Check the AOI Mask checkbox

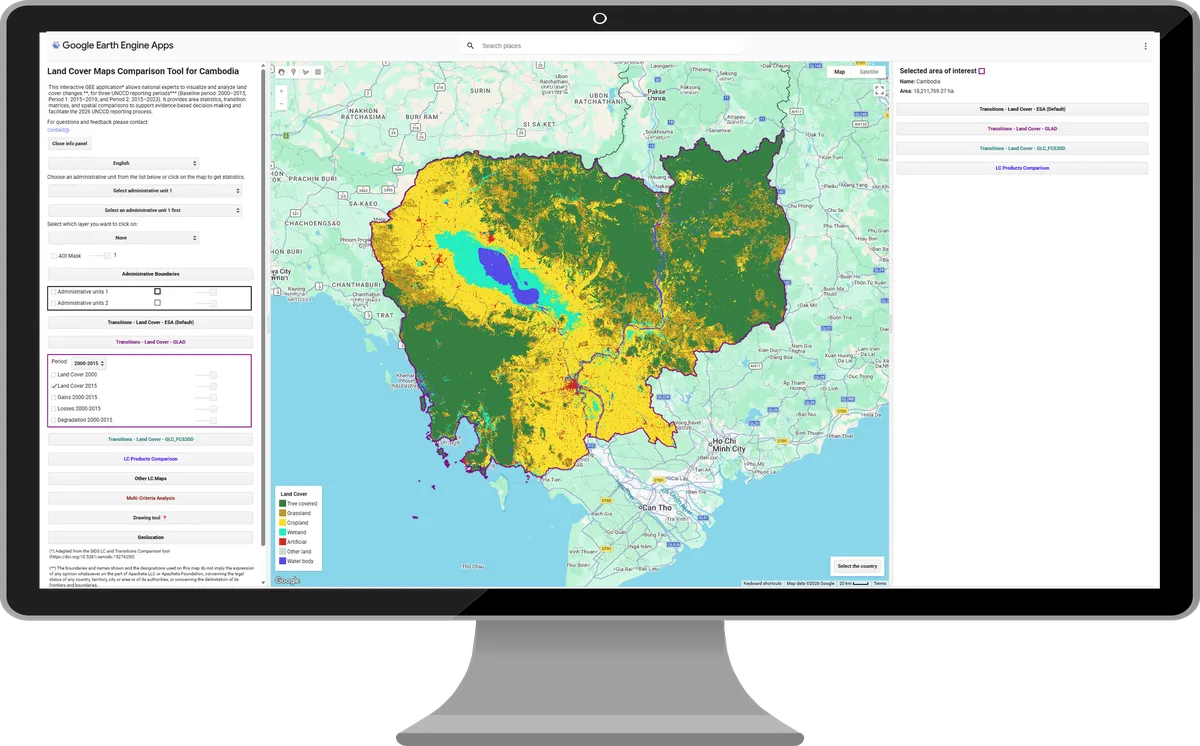click(x=54, y=256)
